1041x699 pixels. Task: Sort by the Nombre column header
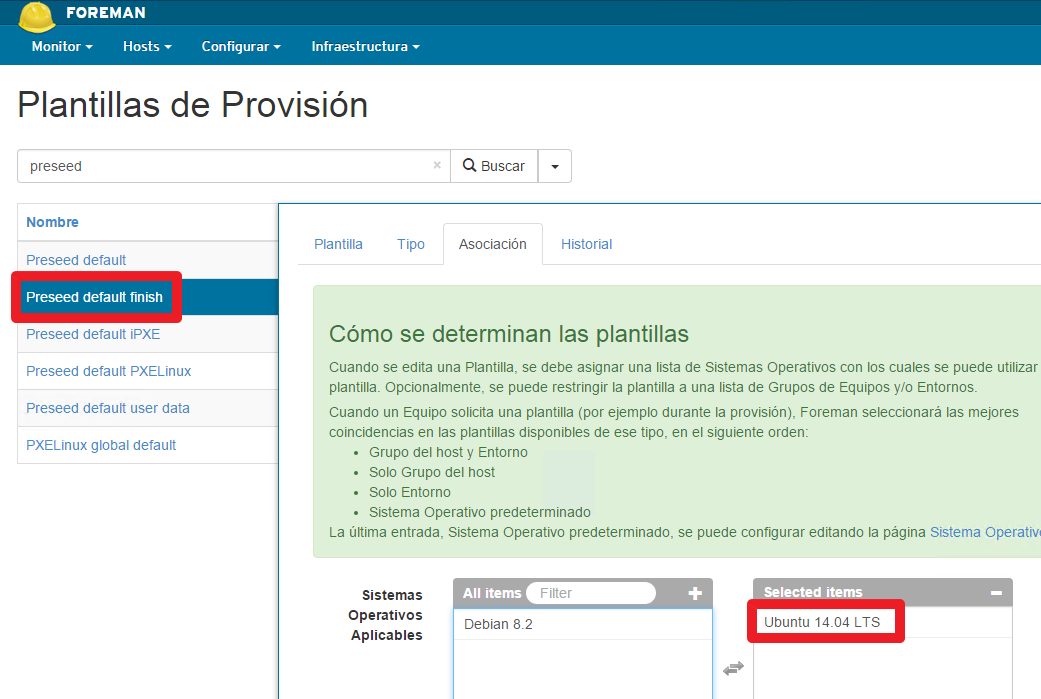52,222
